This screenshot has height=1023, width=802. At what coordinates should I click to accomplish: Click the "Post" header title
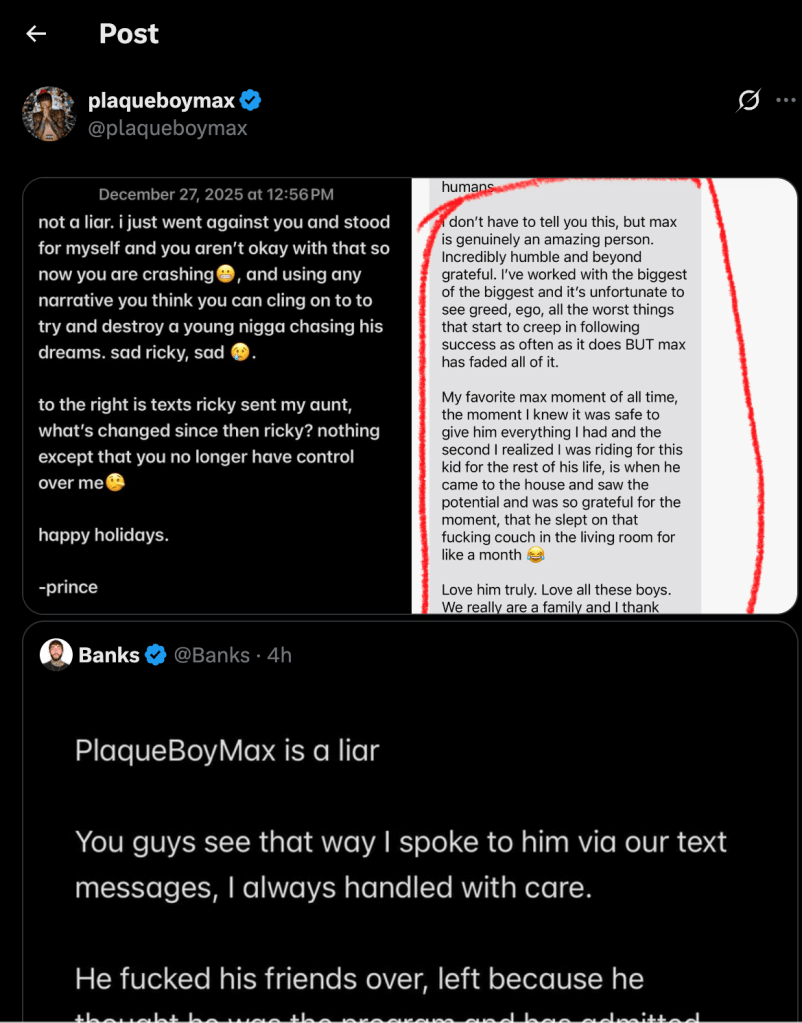point(128,34)
